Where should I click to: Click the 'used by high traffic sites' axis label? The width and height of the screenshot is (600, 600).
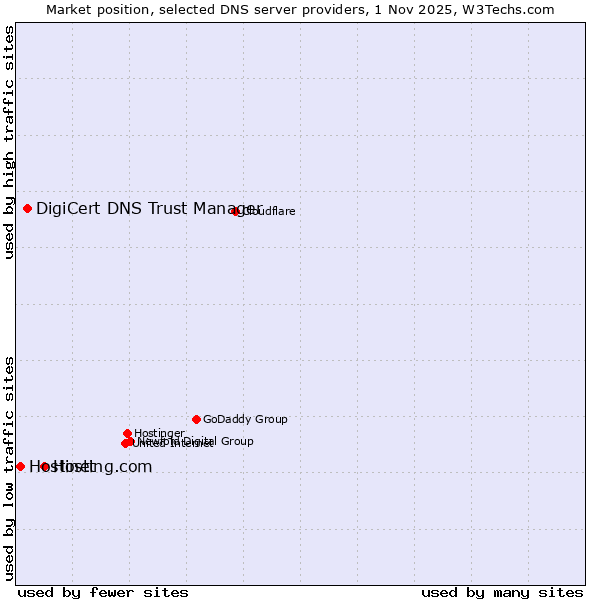pos(9,142)
